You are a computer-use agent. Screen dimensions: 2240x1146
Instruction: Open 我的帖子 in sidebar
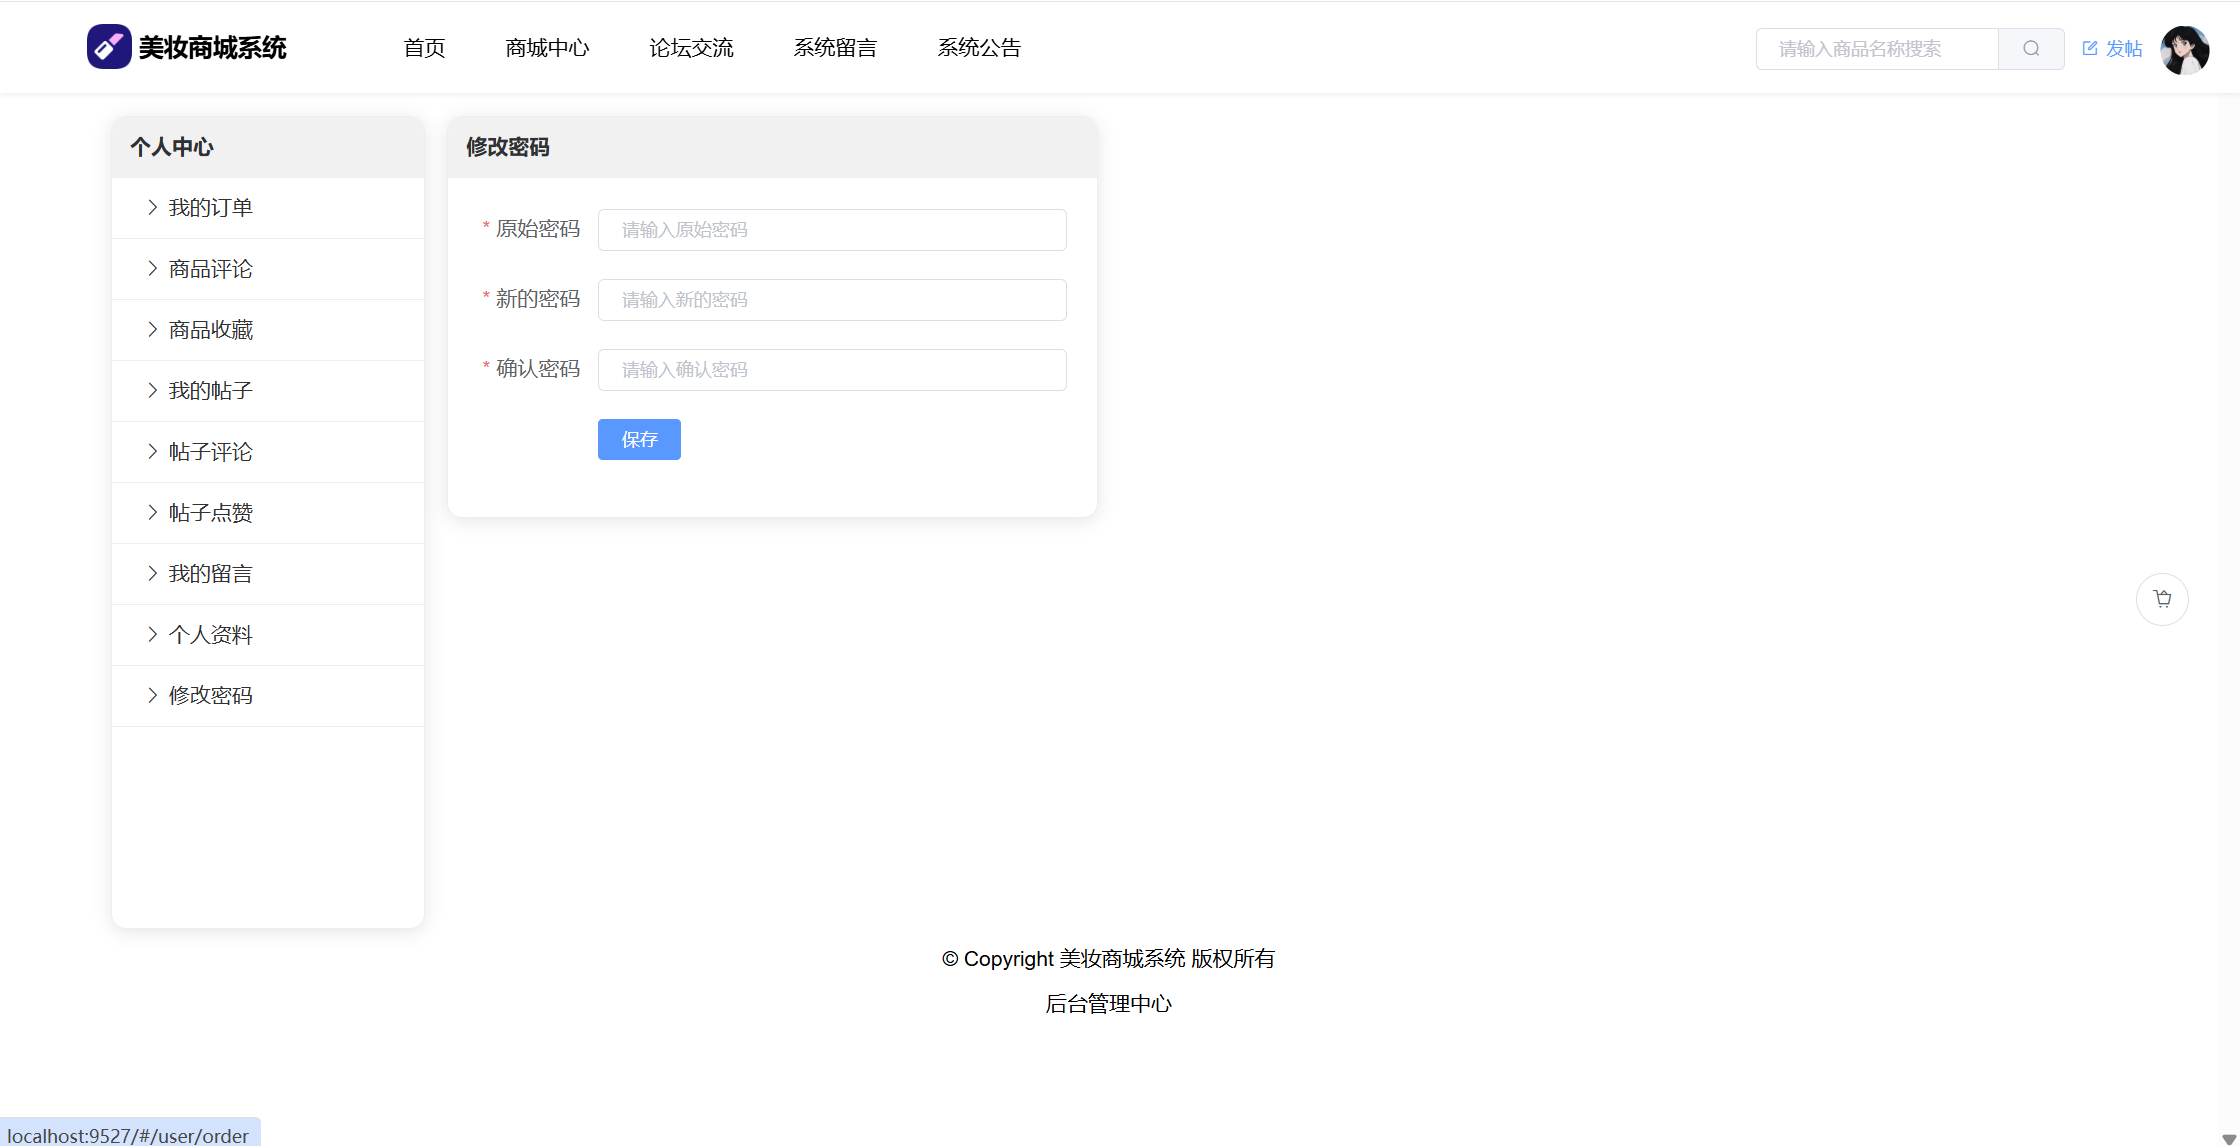click(210, 391)
